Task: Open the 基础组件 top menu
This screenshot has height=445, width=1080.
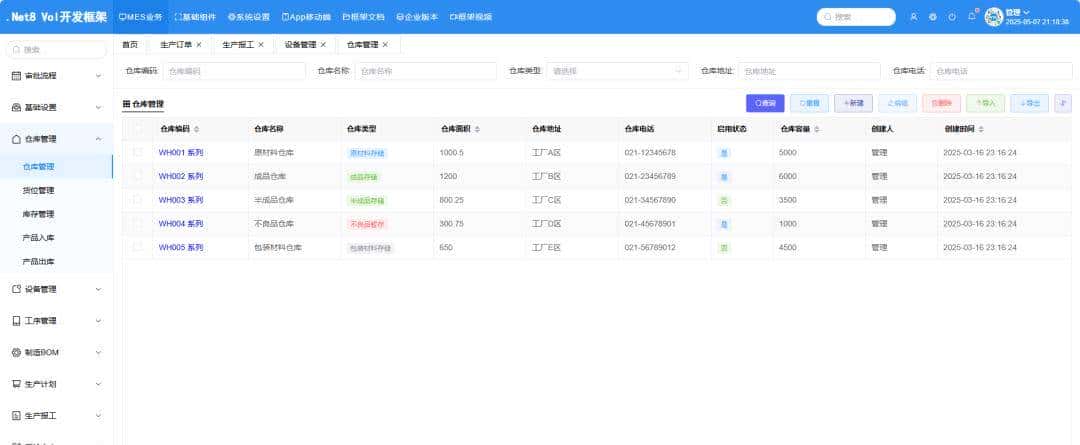Action: tap(195, 17)
